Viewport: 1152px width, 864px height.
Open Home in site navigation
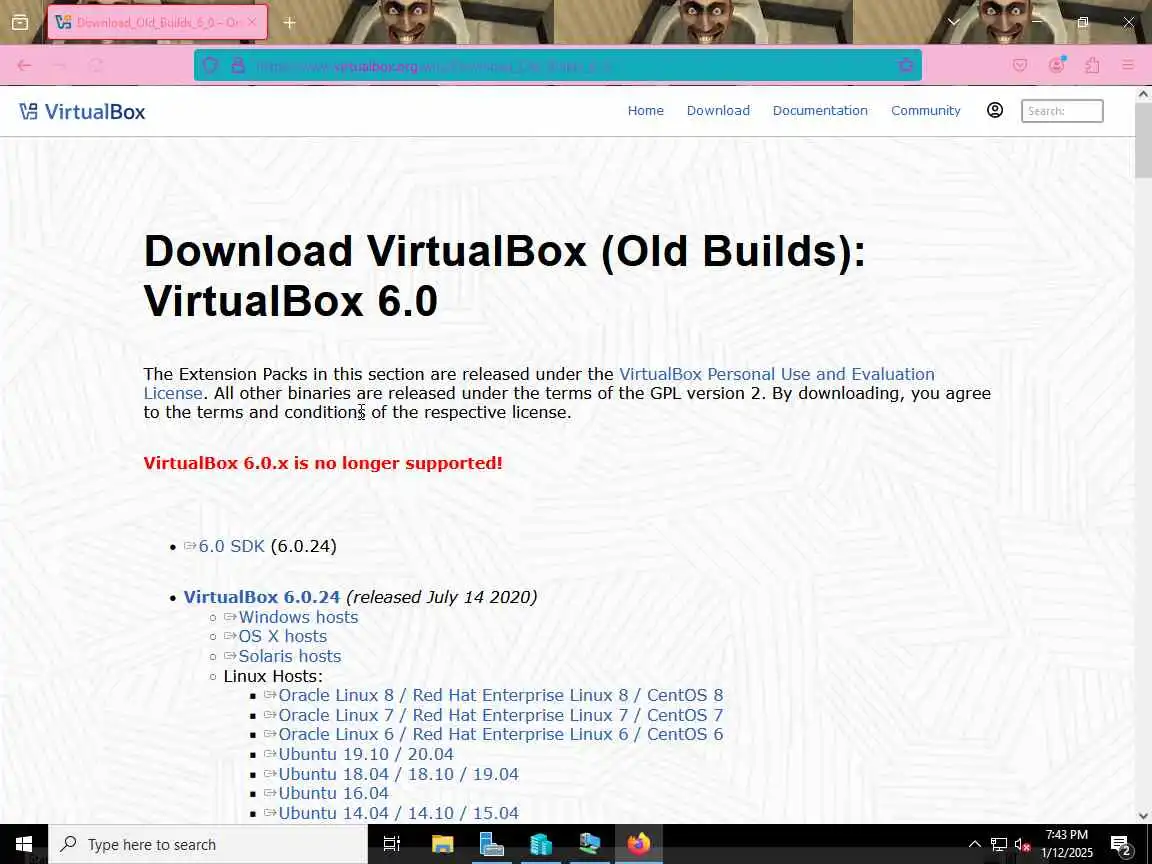click(646, 110)
